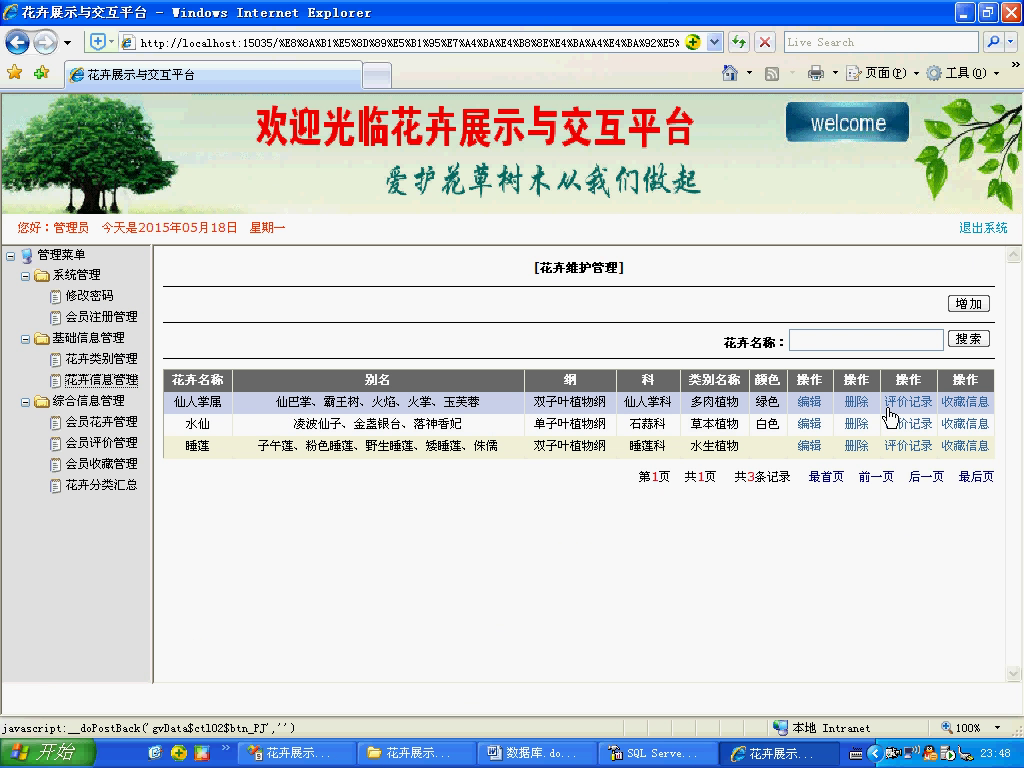Open 花卉信息管理 in the menu tree
This screenshot has height=768, width=1024.
[x=101, y=380]
